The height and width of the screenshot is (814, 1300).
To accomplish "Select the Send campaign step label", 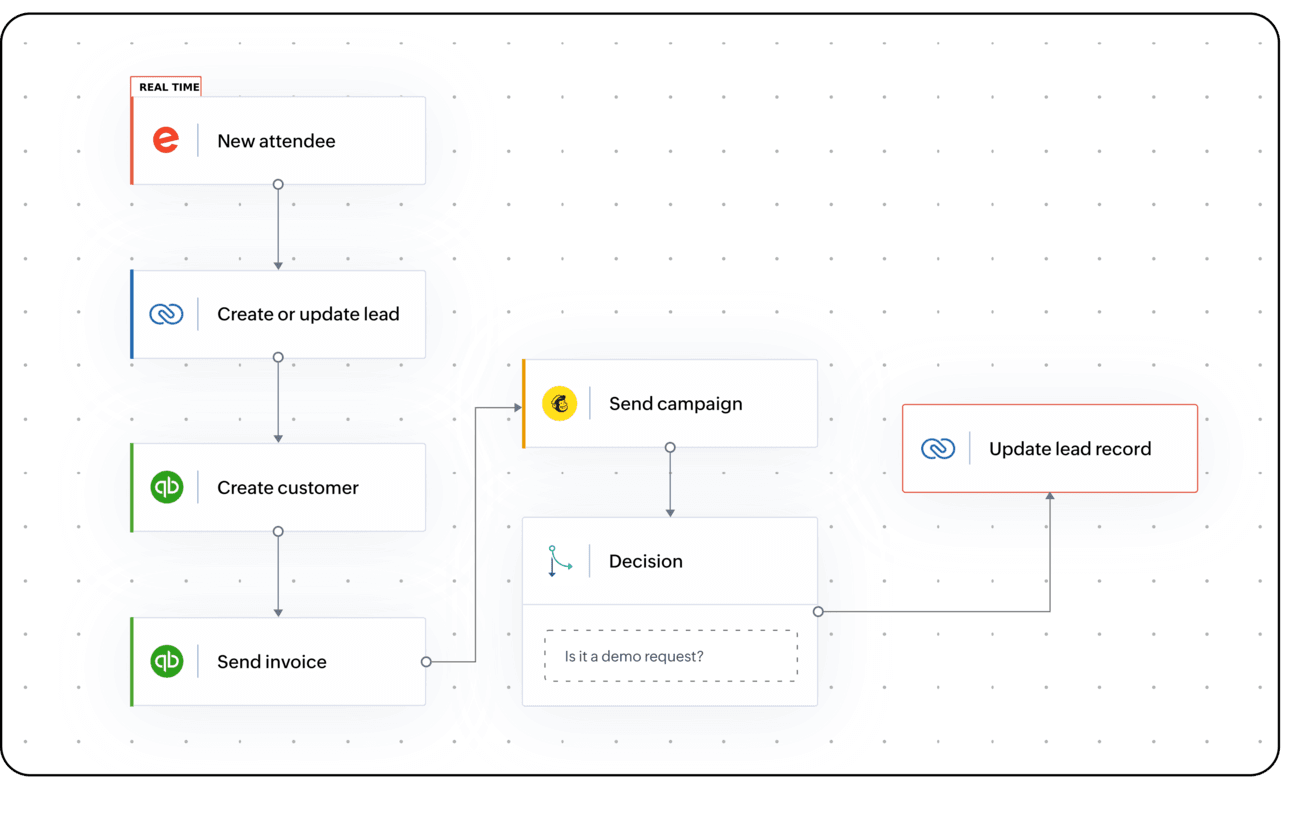I will [675, 404].
